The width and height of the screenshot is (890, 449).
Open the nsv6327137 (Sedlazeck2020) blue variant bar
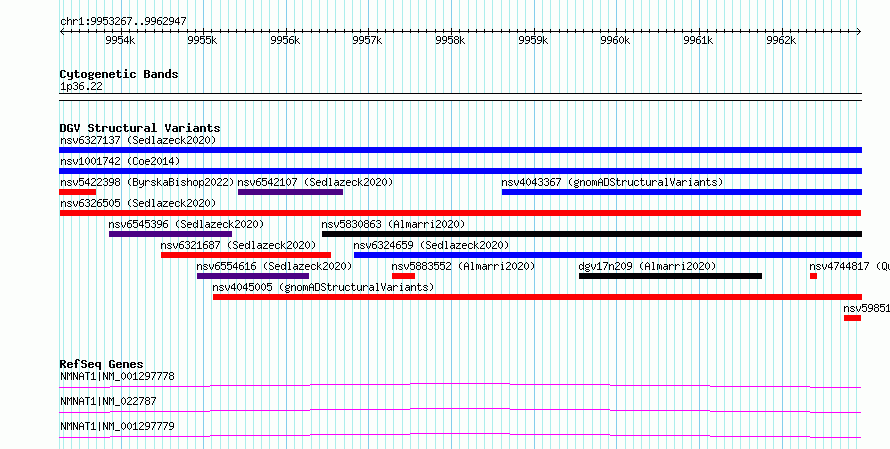coord(460,150)
